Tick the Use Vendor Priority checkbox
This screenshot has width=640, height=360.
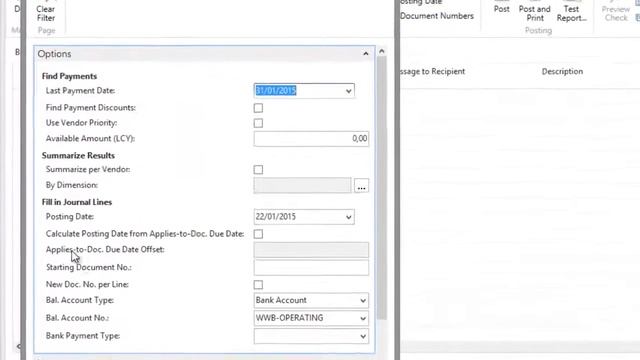tap(258, 123)
